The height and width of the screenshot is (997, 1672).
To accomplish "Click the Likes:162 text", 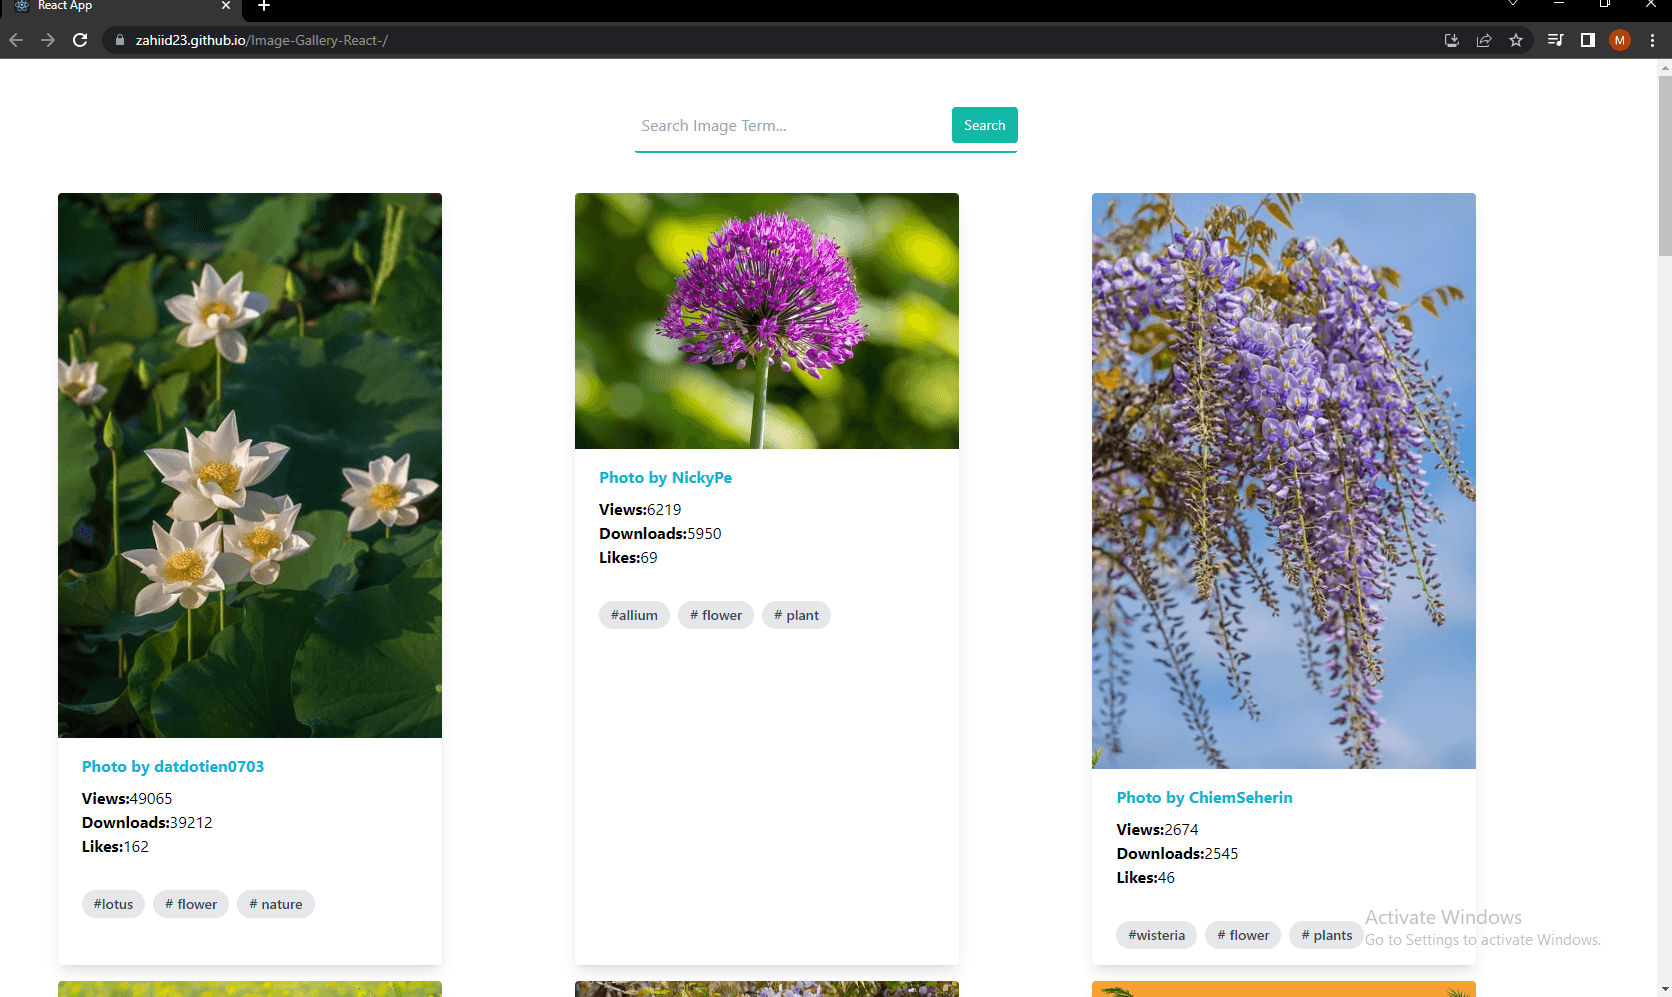I will point(115,847).
